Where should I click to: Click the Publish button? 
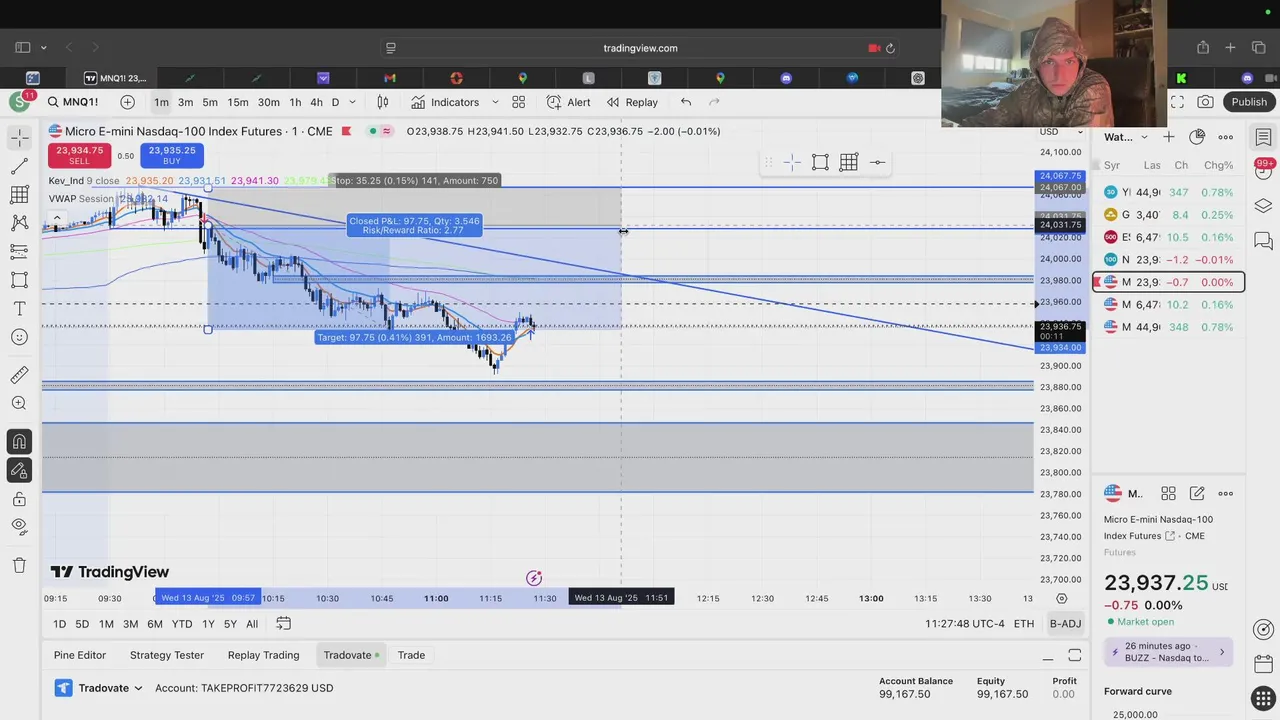1249,102
